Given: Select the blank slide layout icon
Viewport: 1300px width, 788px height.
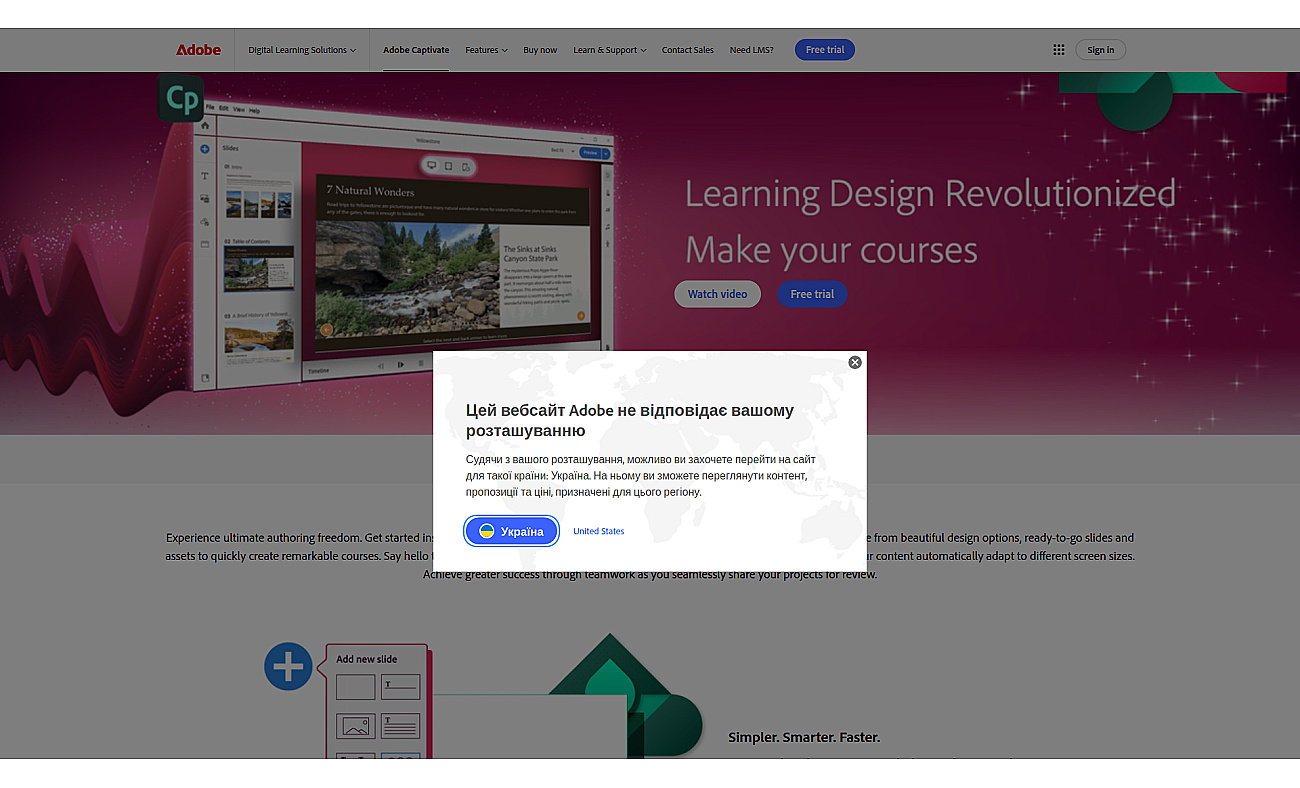Looking at the screenshot, I should (x=355, y=687).
